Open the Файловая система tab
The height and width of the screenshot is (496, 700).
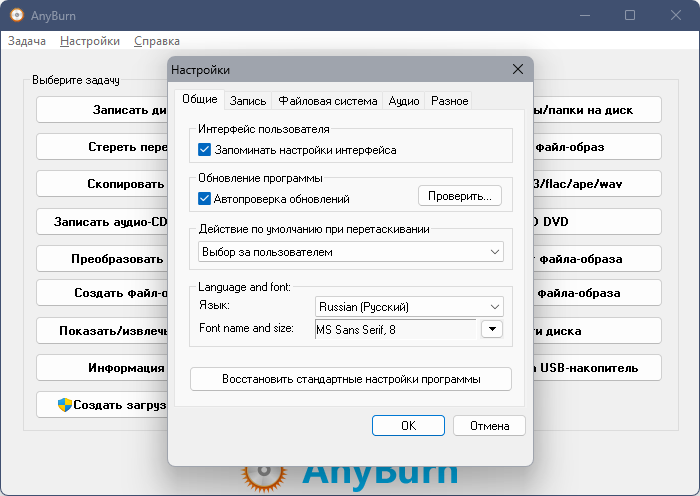click(x=328, y=101)
